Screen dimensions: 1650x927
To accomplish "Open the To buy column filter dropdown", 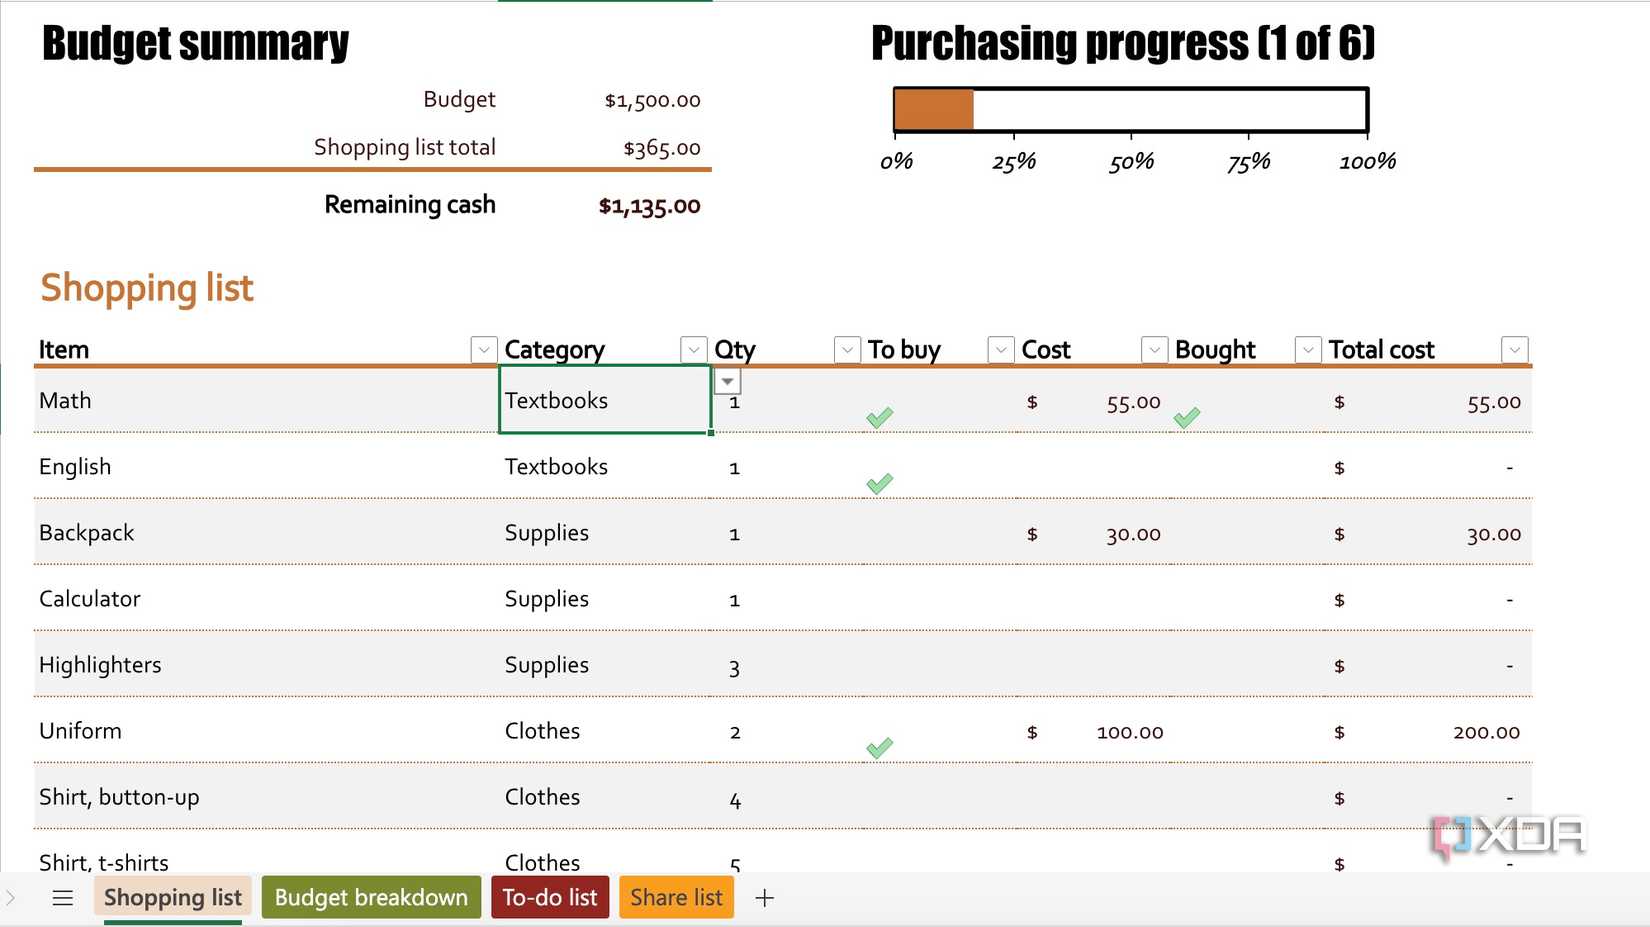I will point(1000,349).
